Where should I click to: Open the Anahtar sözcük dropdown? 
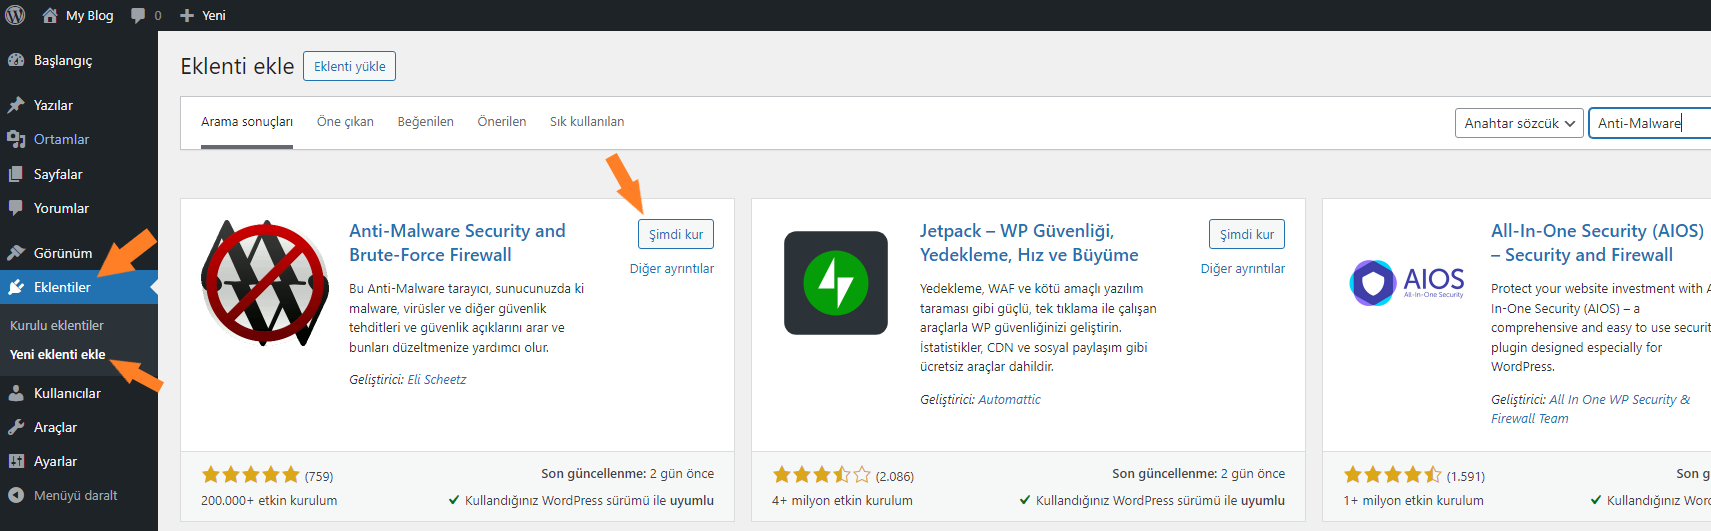[1519, 123]
